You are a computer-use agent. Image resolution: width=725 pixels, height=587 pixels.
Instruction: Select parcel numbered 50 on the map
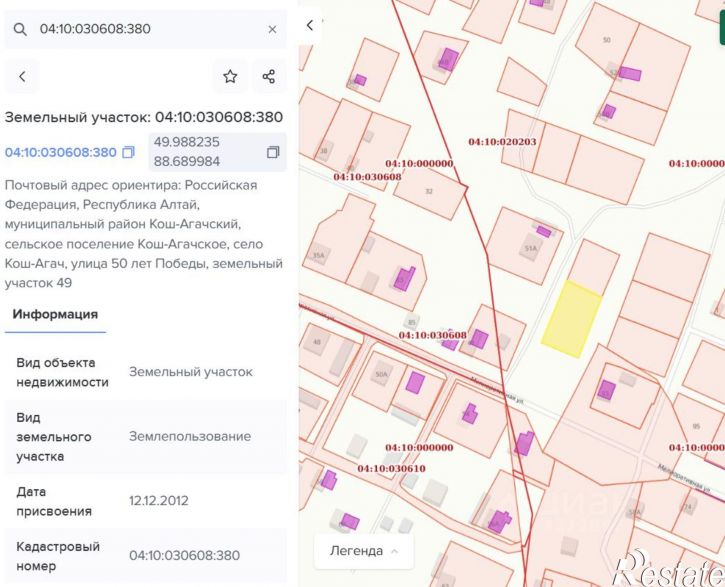click(x=606, y=40)
